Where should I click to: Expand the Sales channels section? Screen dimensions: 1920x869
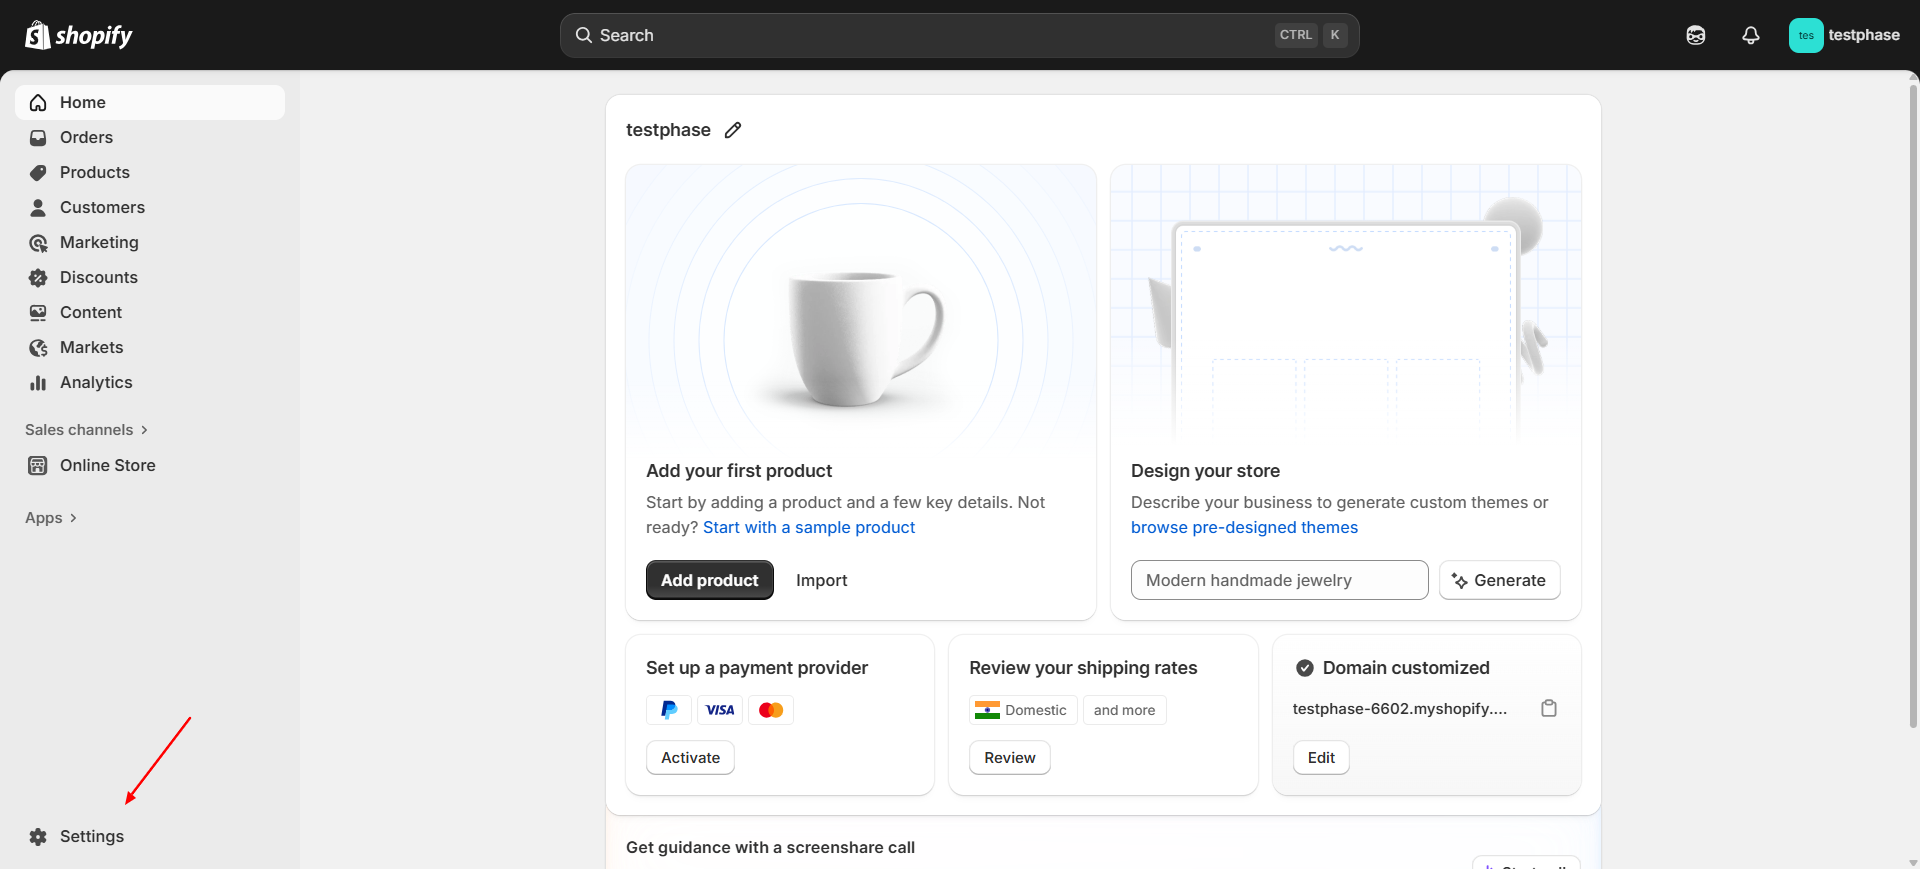[x=87, y=430]
